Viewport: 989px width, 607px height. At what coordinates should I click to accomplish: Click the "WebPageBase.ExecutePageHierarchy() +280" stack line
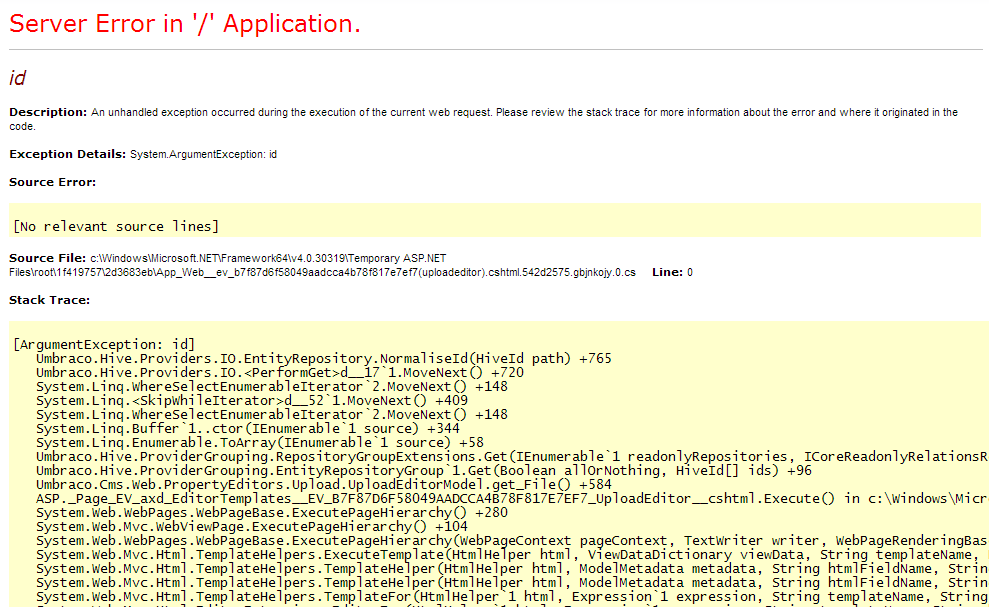(272, 513)
